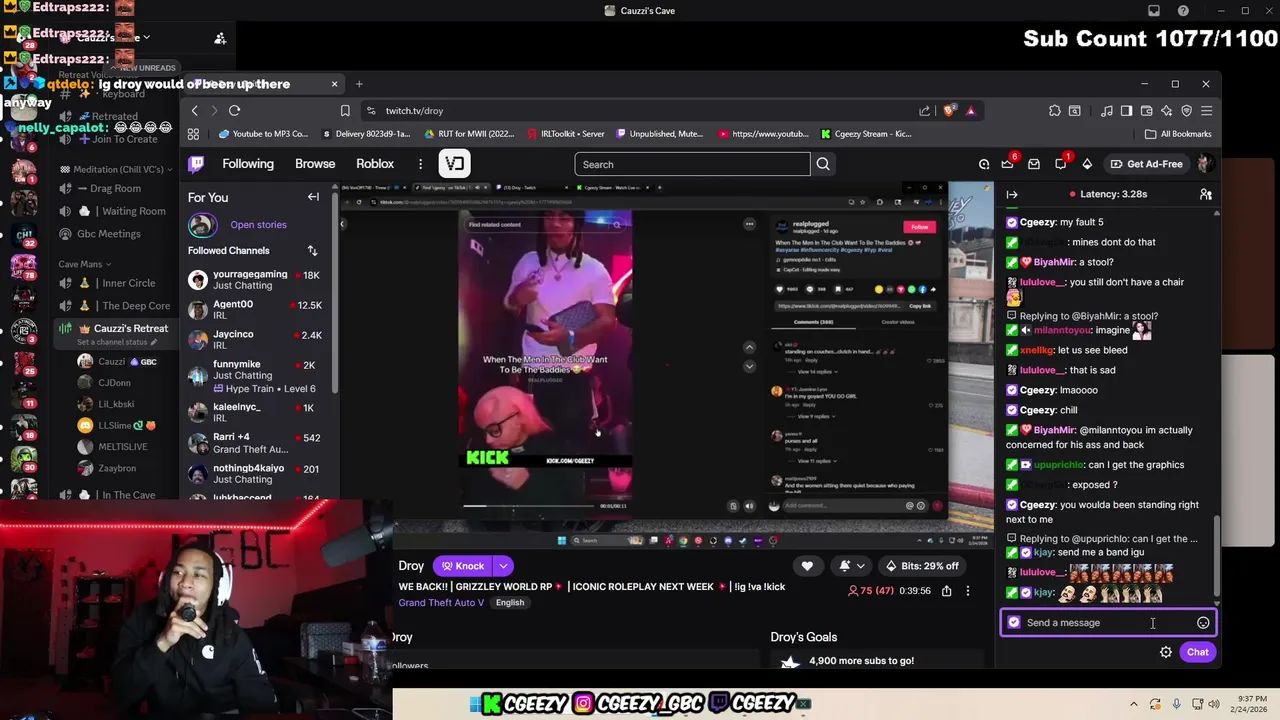Open the Roblox tab on Twitch
The width and height of the screenshot is (1280, 720).
375,164
